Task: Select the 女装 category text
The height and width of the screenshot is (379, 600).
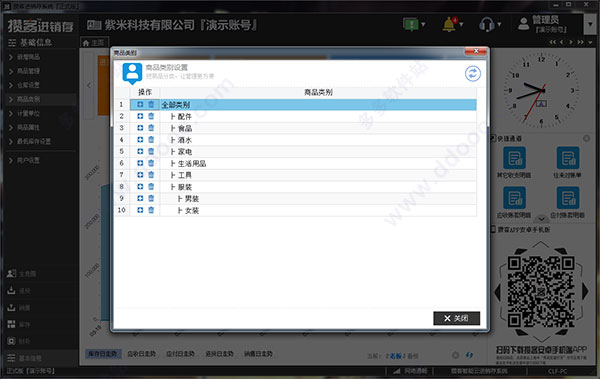Action: tap(192, 210)
